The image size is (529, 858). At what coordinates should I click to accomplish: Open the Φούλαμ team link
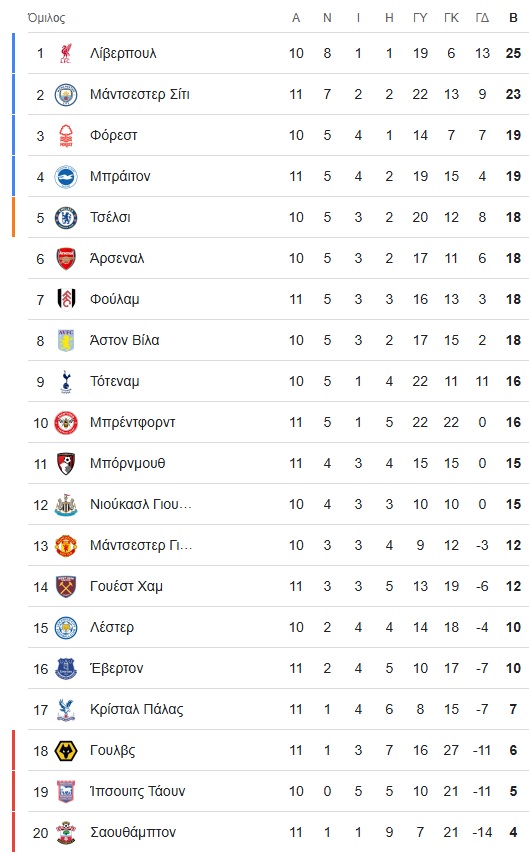114,299
